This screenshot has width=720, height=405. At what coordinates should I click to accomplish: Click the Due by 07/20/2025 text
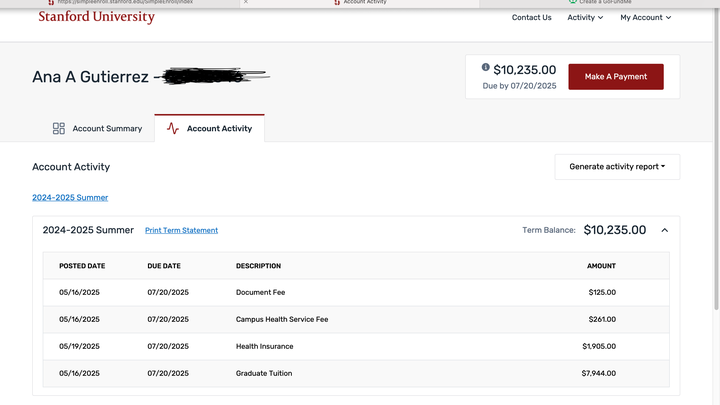[x=519, y=86]
